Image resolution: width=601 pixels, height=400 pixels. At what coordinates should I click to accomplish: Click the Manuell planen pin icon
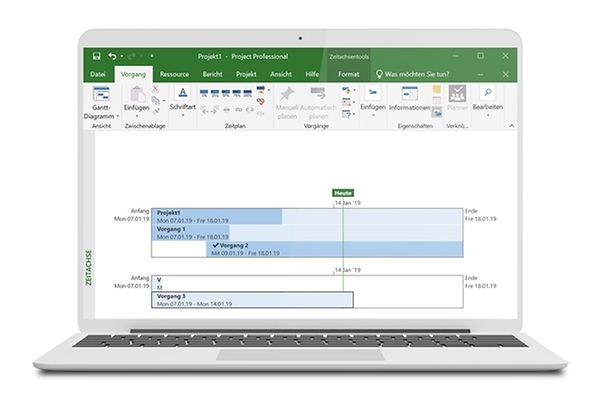click(x=287, y=94)
